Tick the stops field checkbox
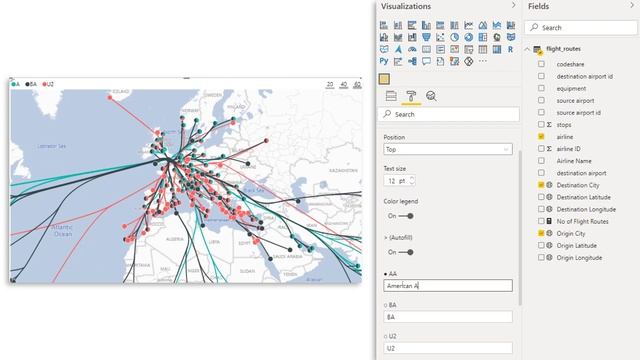 [x=541, y=124]
